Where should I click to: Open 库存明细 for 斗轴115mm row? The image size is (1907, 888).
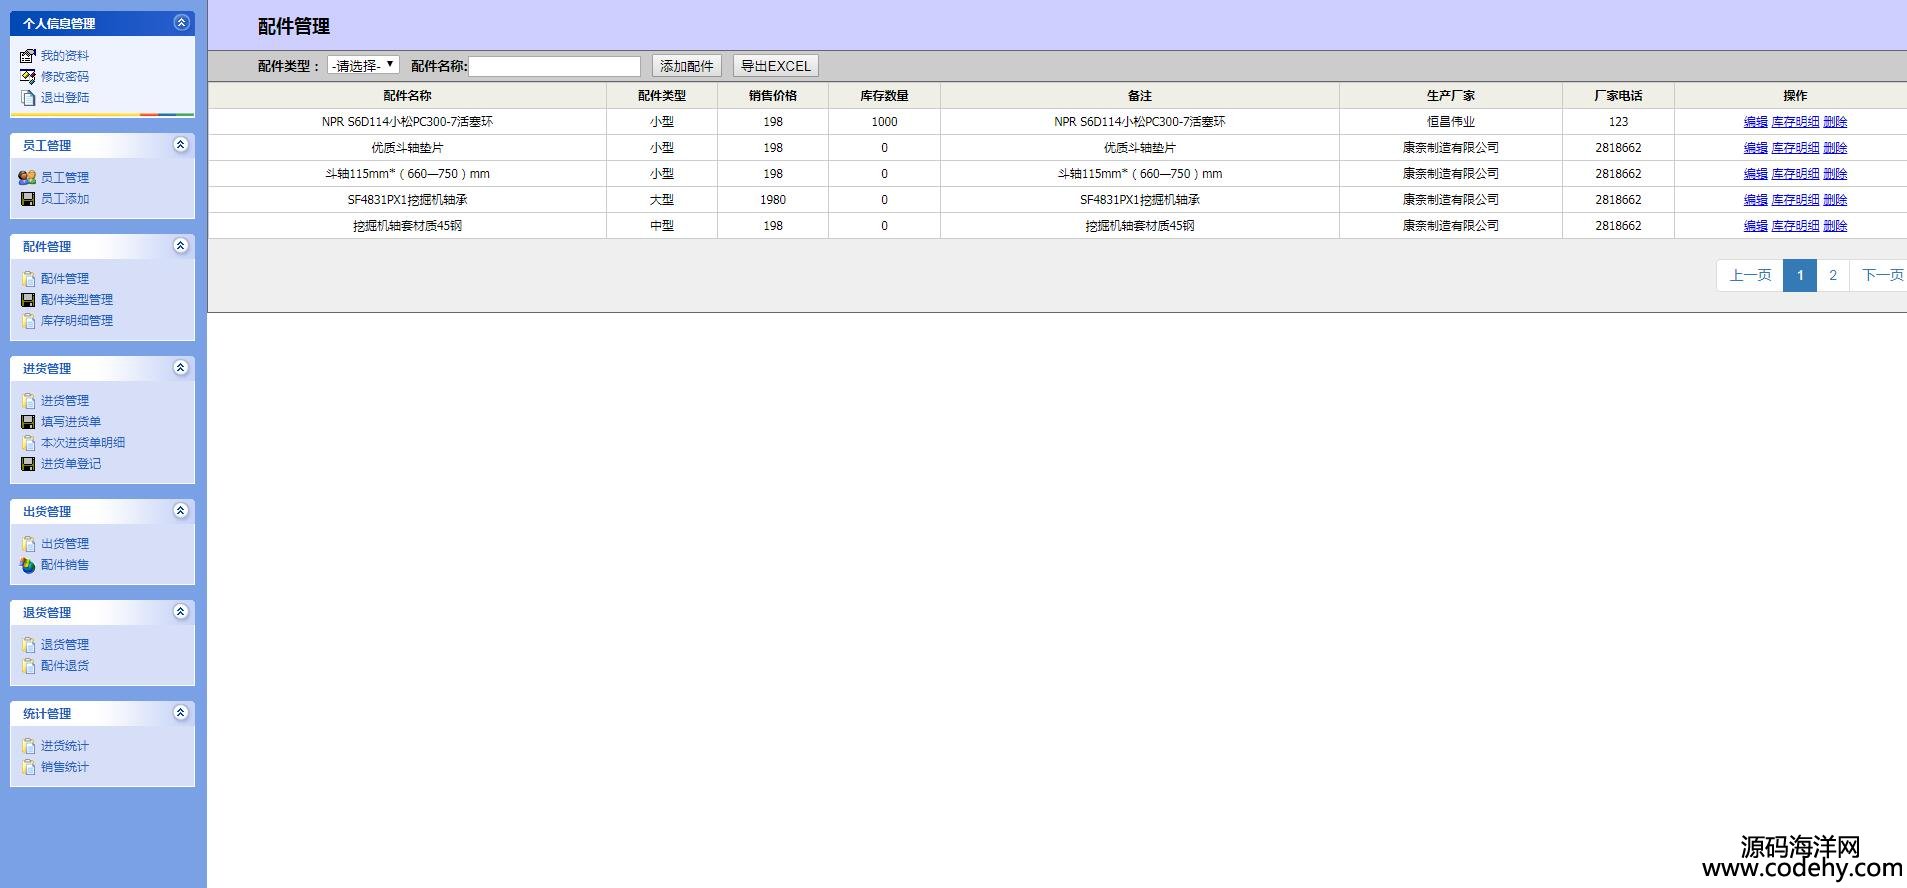pos(1796,174)
